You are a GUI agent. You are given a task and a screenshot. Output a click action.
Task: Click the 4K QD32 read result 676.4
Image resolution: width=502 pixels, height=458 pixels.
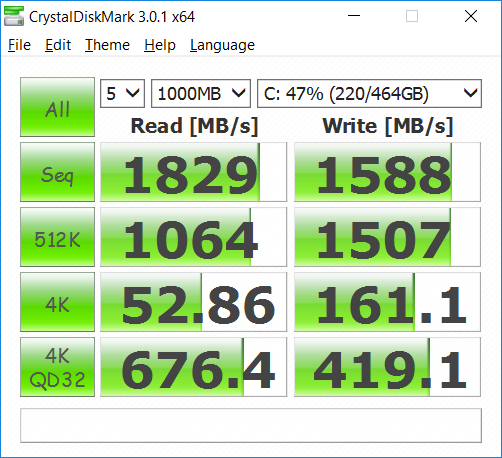click(193, 367)
